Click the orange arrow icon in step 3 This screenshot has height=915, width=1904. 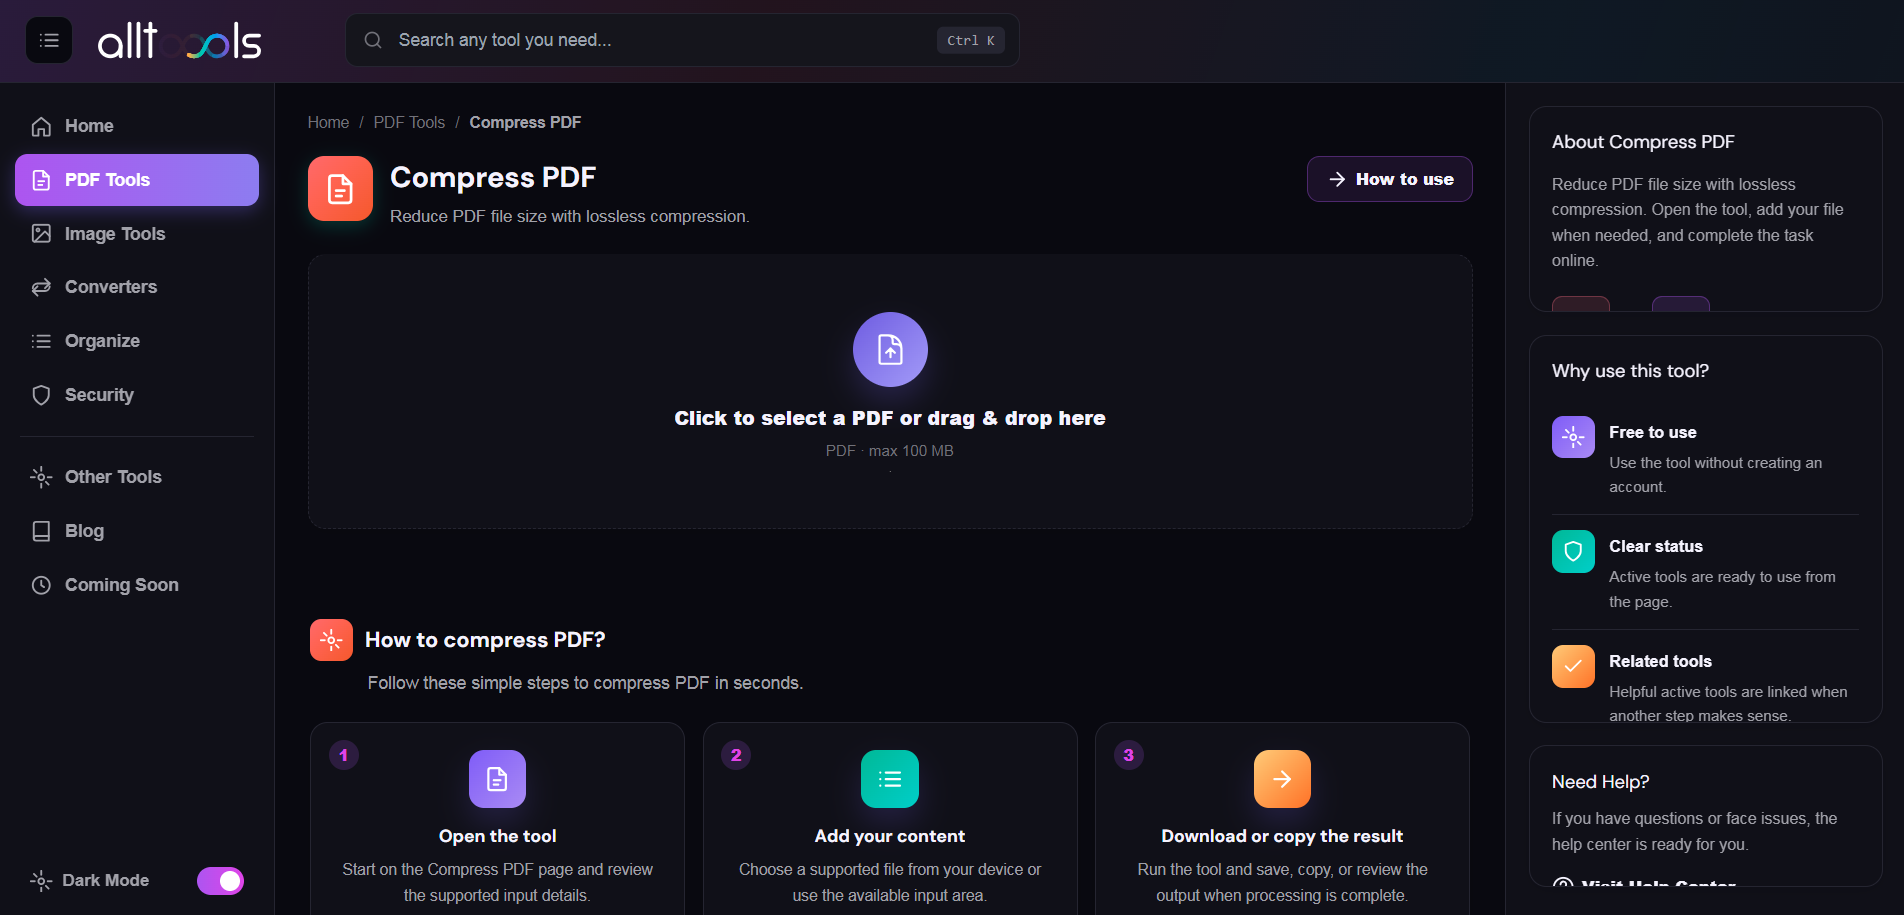pyautogui.click(x=1282, y=779)
